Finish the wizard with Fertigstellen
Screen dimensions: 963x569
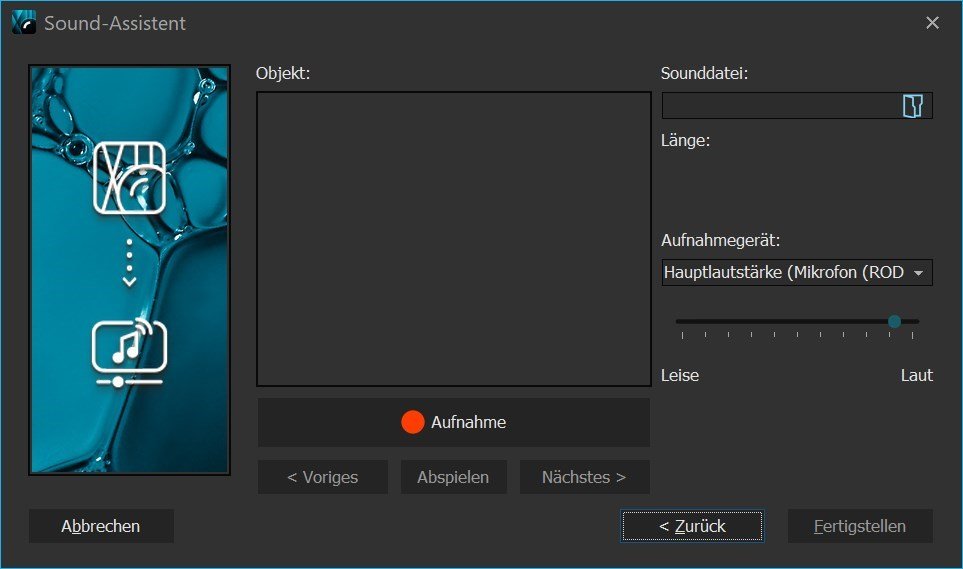[860, 526]
